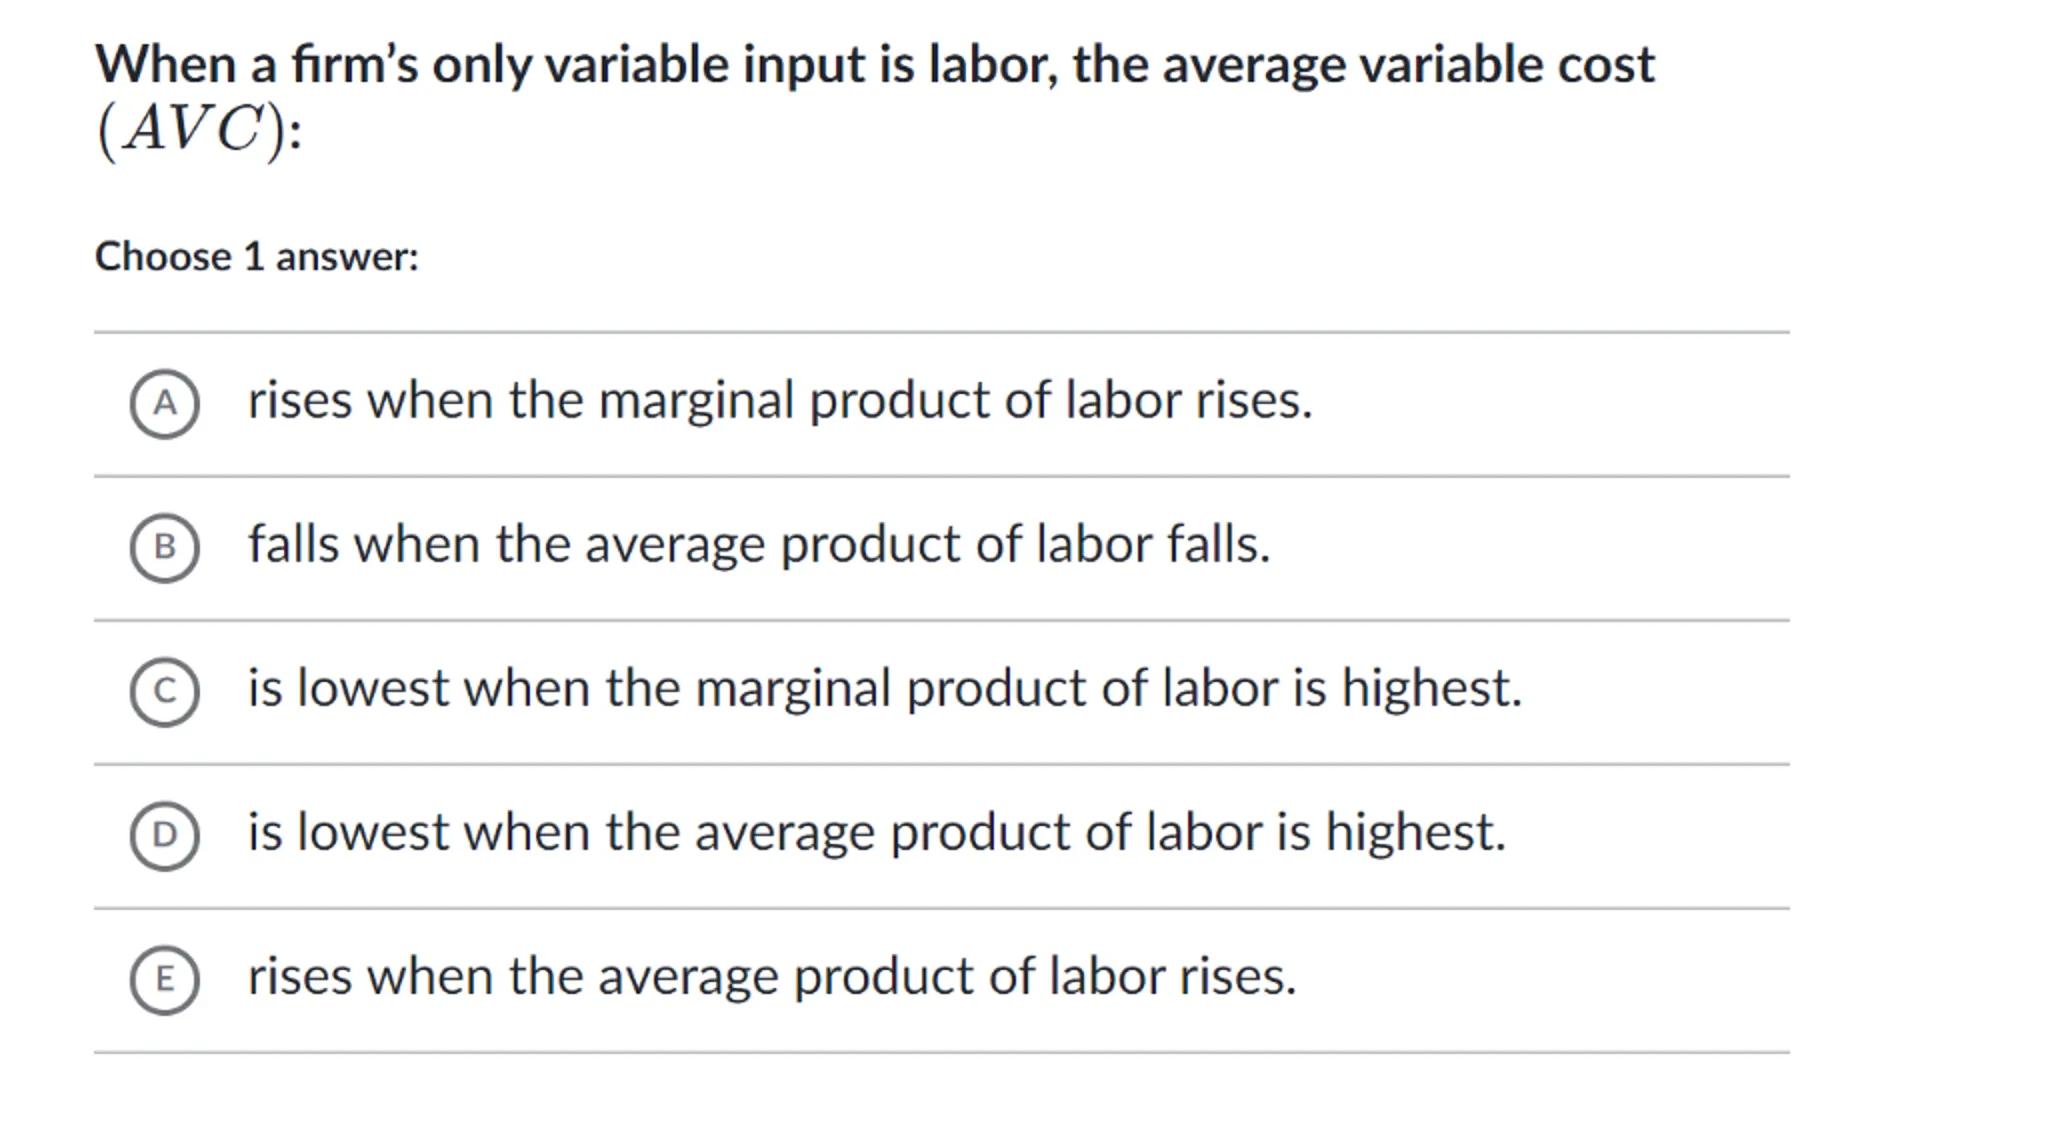2046x1125 pixels.
Task: Click the question heading about average variable cost
Action: coord(874,66)
